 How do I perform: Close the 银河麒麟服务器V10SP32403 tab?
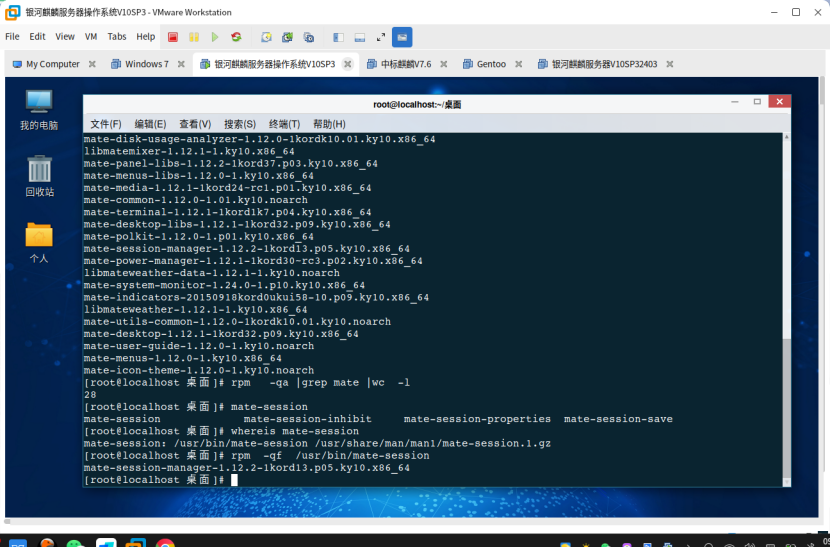click(x=670, y=64)
